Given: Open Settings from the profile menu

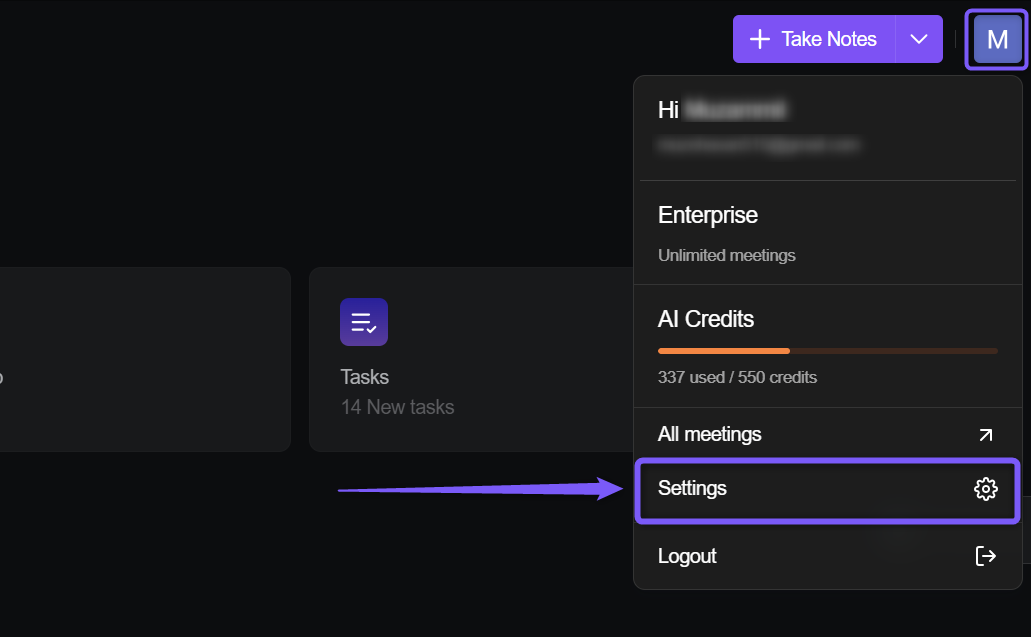Looking at the screenshot, I should click(827, 490).
